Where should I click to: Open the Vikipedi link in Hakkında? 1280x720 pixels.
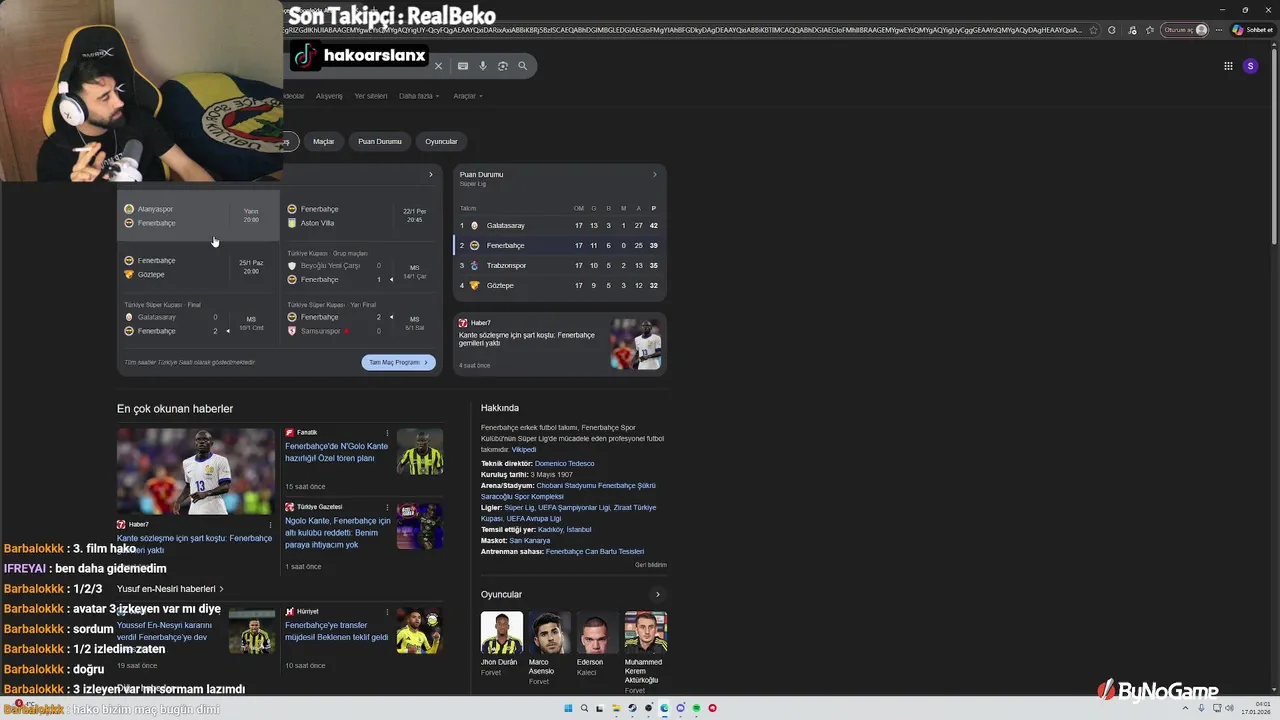click(524, 450)
